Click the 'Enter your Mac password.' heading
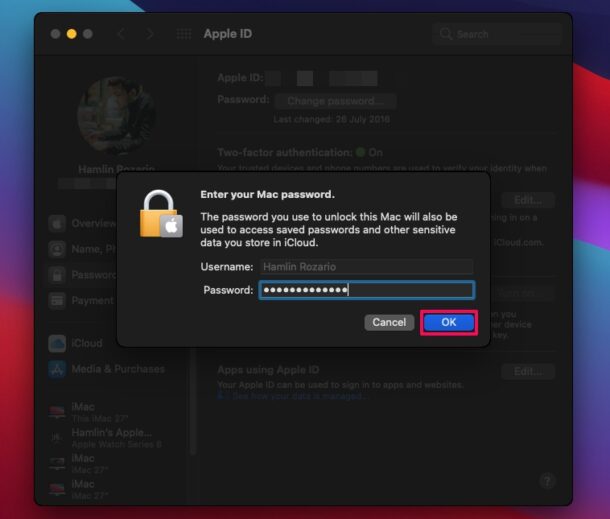Image resolution: width=610 pixels, height=519 pixels. pyautogui.click(x=268, y=195)
